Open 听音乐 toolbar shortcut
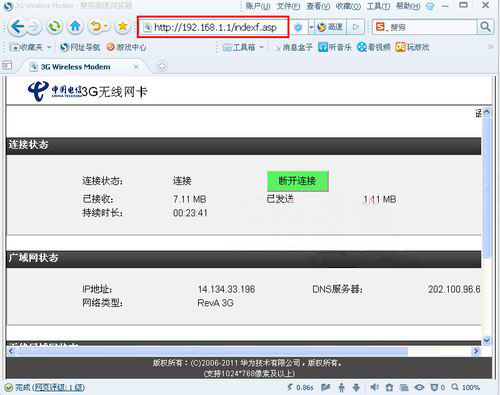This screenshot has width=500, height=395. coord(335,47)
